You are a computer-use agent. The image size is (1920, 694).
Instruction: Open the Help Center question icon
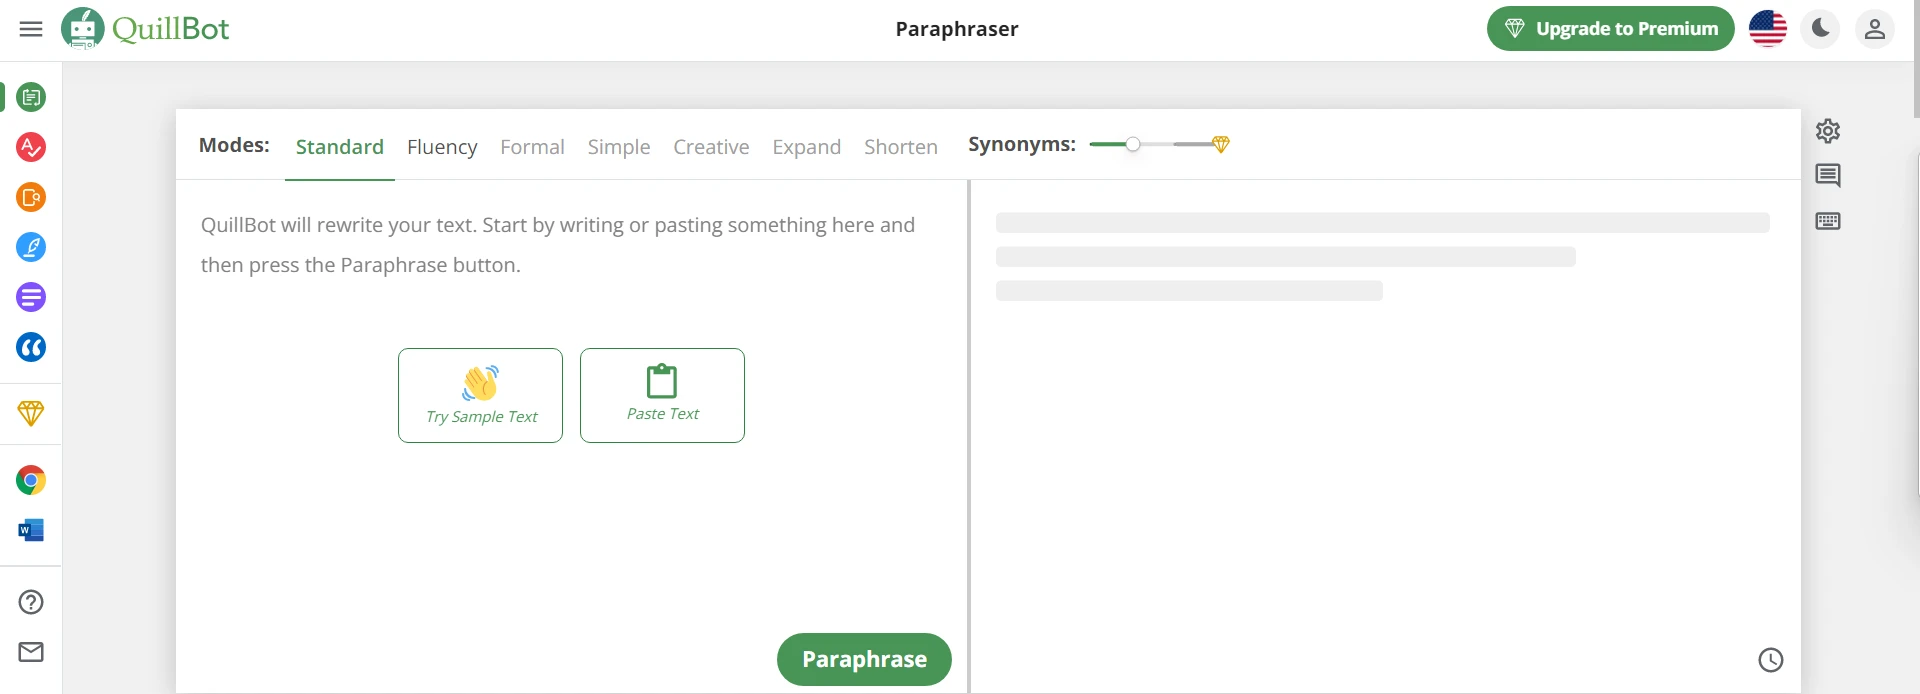(x=31, y=602)
